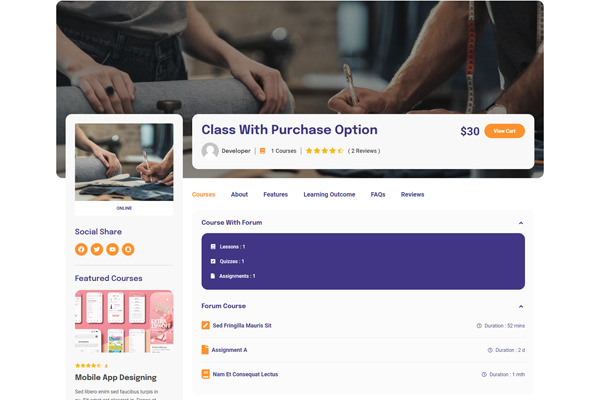Select the Learning Outcome tab

[x=329, y=194]
